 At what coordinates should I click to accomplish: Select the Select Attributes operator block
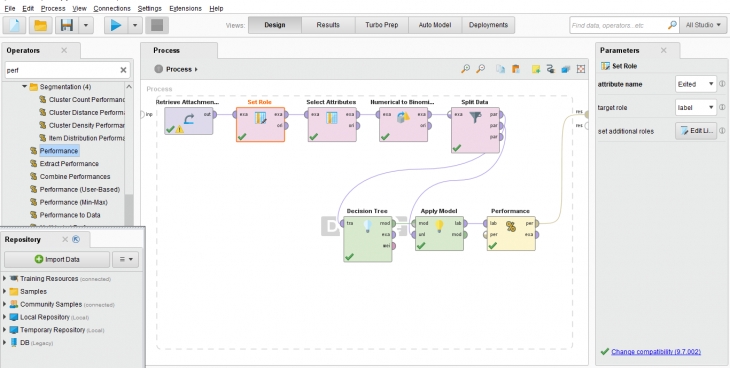pos(332,124)
